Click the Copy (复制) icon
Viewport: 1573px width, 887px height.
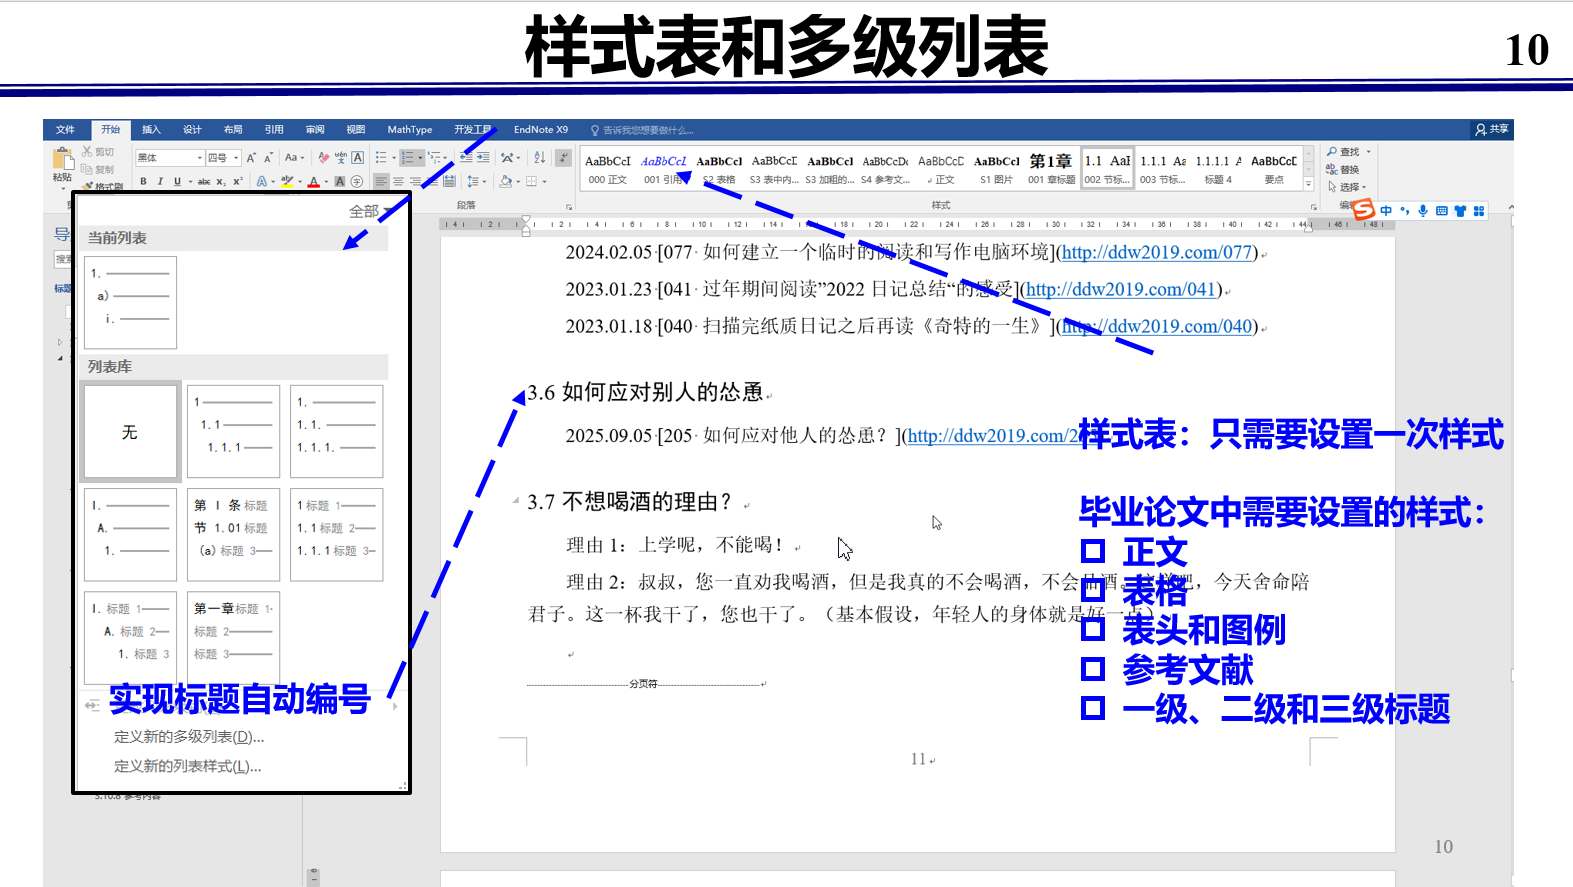pyautogui.click(x=87, y=169)
